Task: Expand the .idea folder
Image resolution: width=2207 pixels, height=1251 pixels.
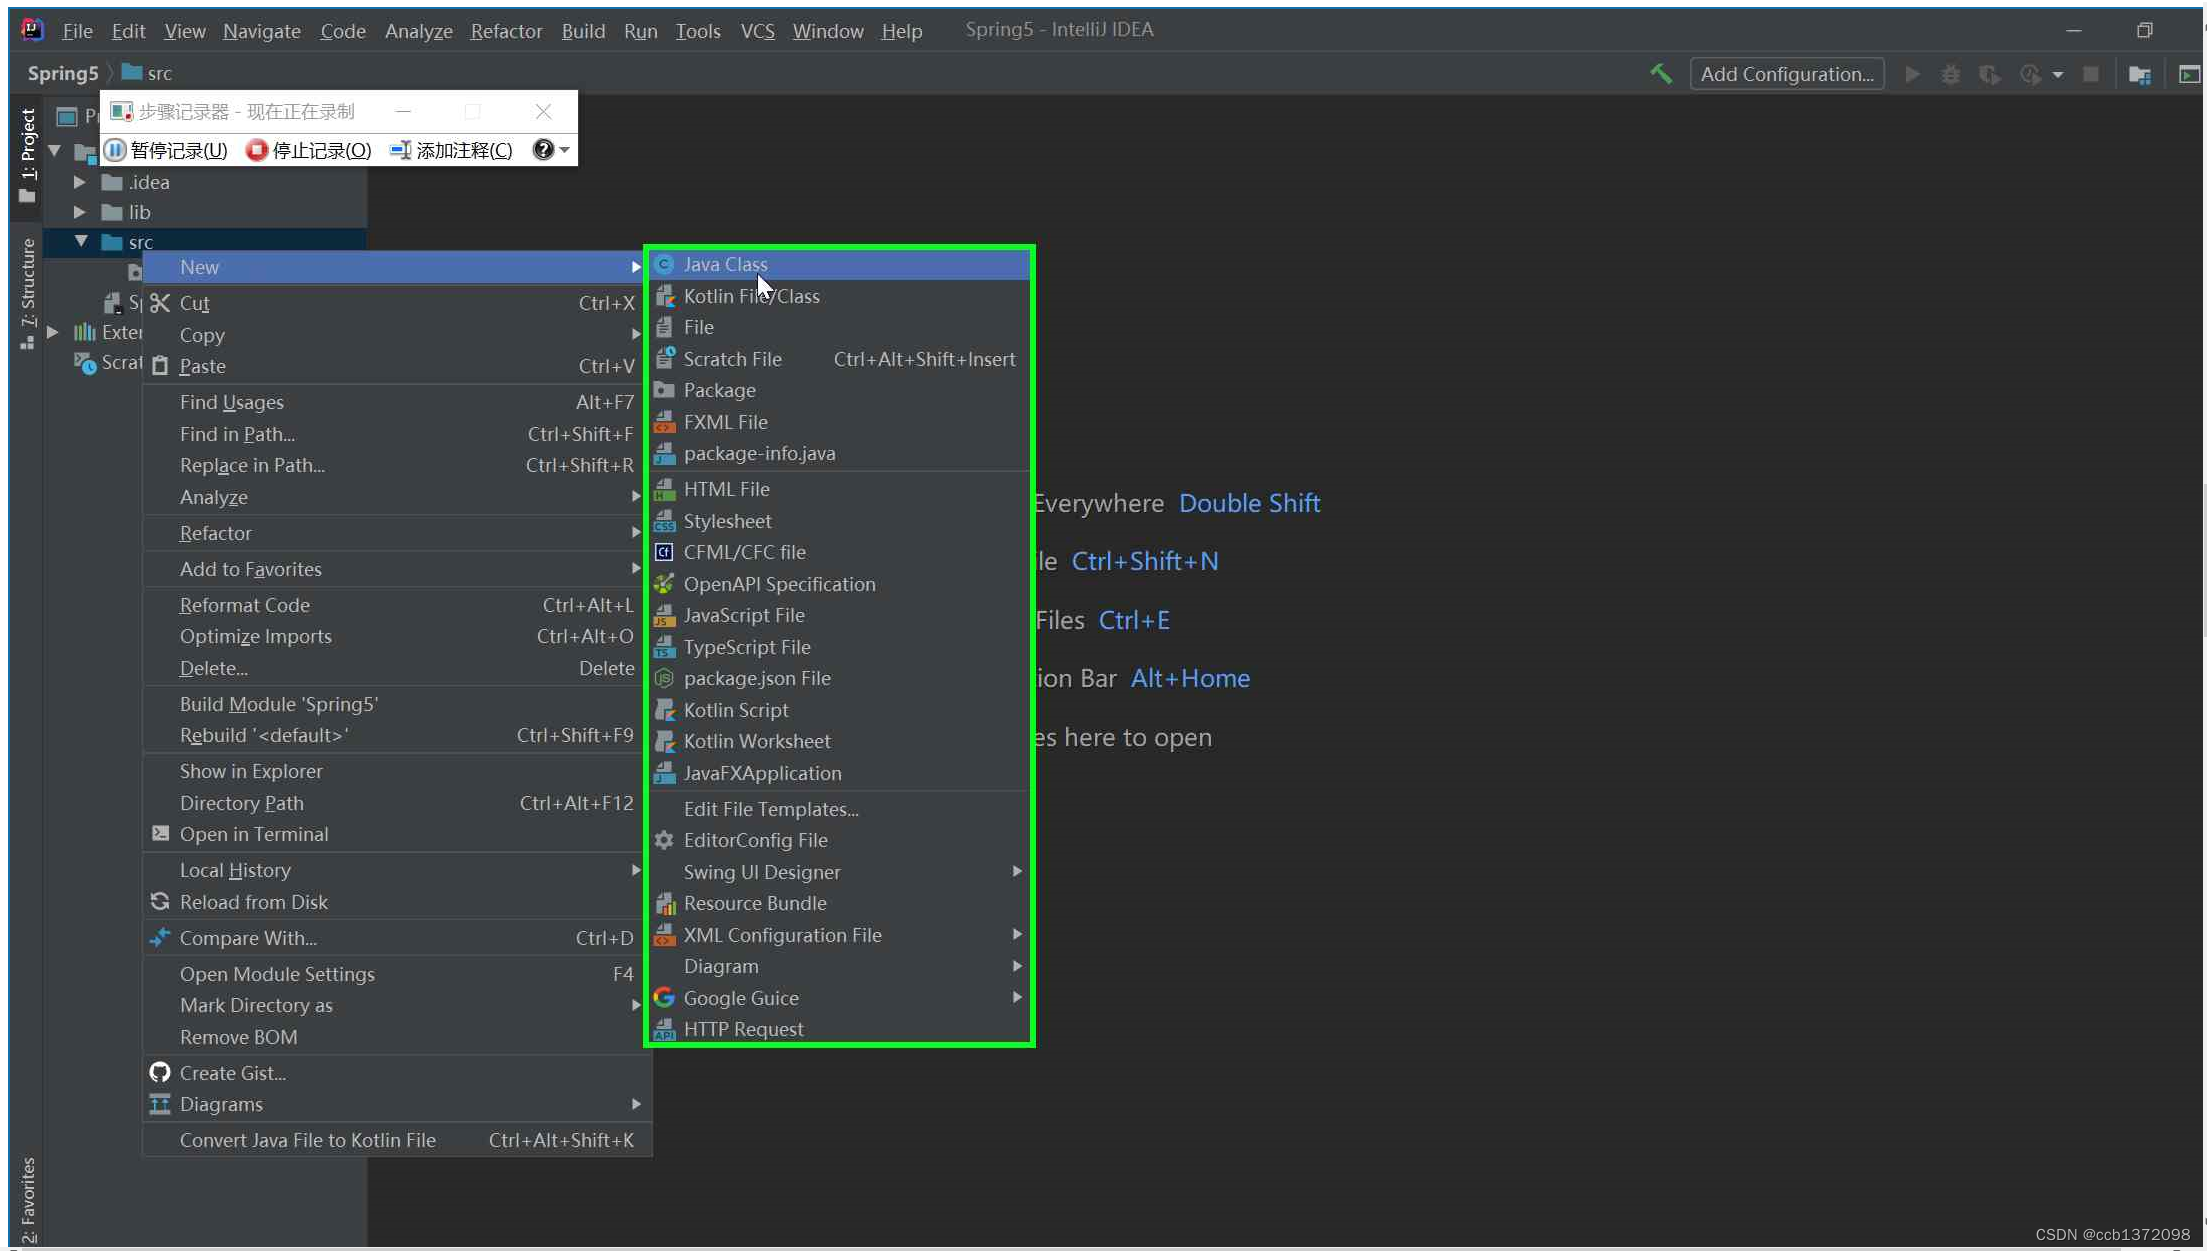Action: (79, 182)
